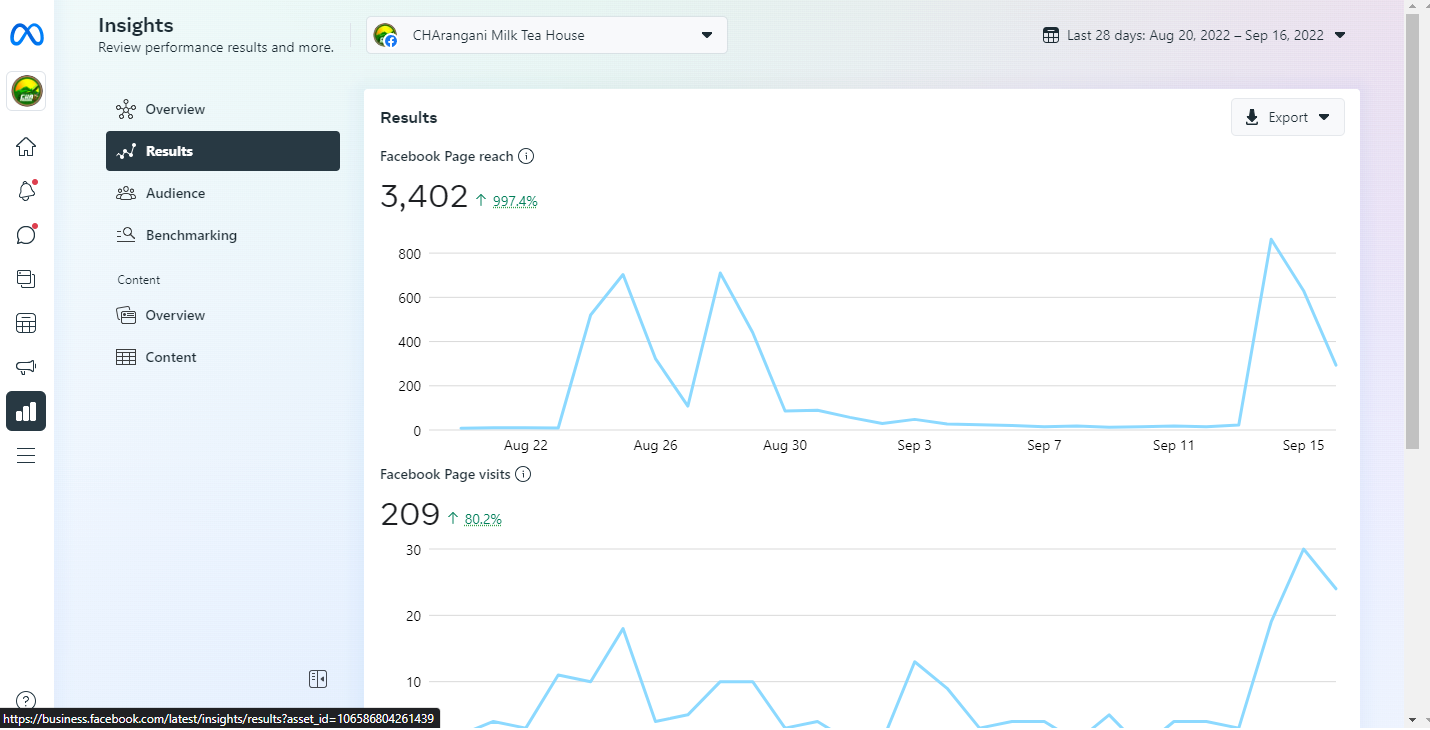Open the Home icon in sidebar
Viewport: 1430px width, 730px height.
point(26,147)
